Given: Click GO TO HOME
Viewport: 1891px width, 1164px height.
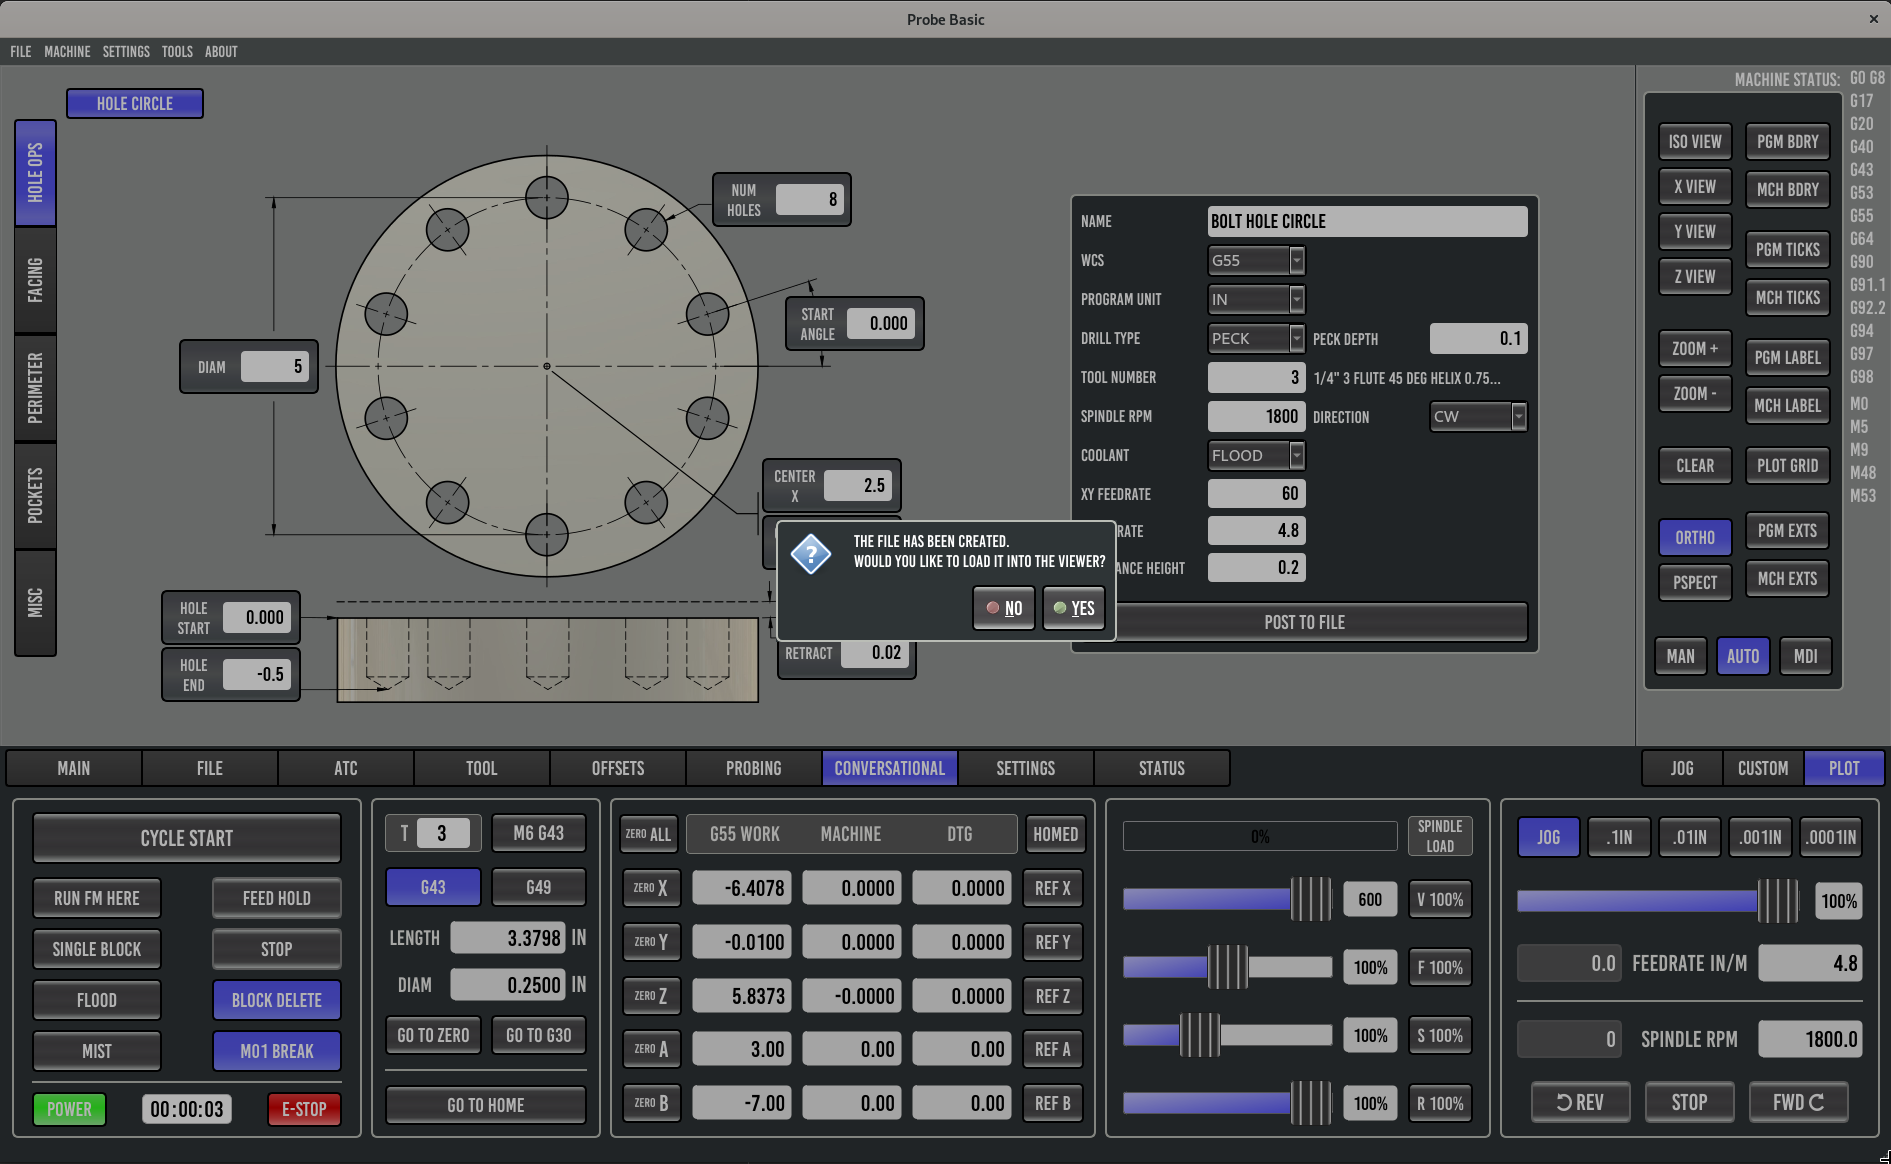Looking at the screenshot, I should coord(486,1105).
